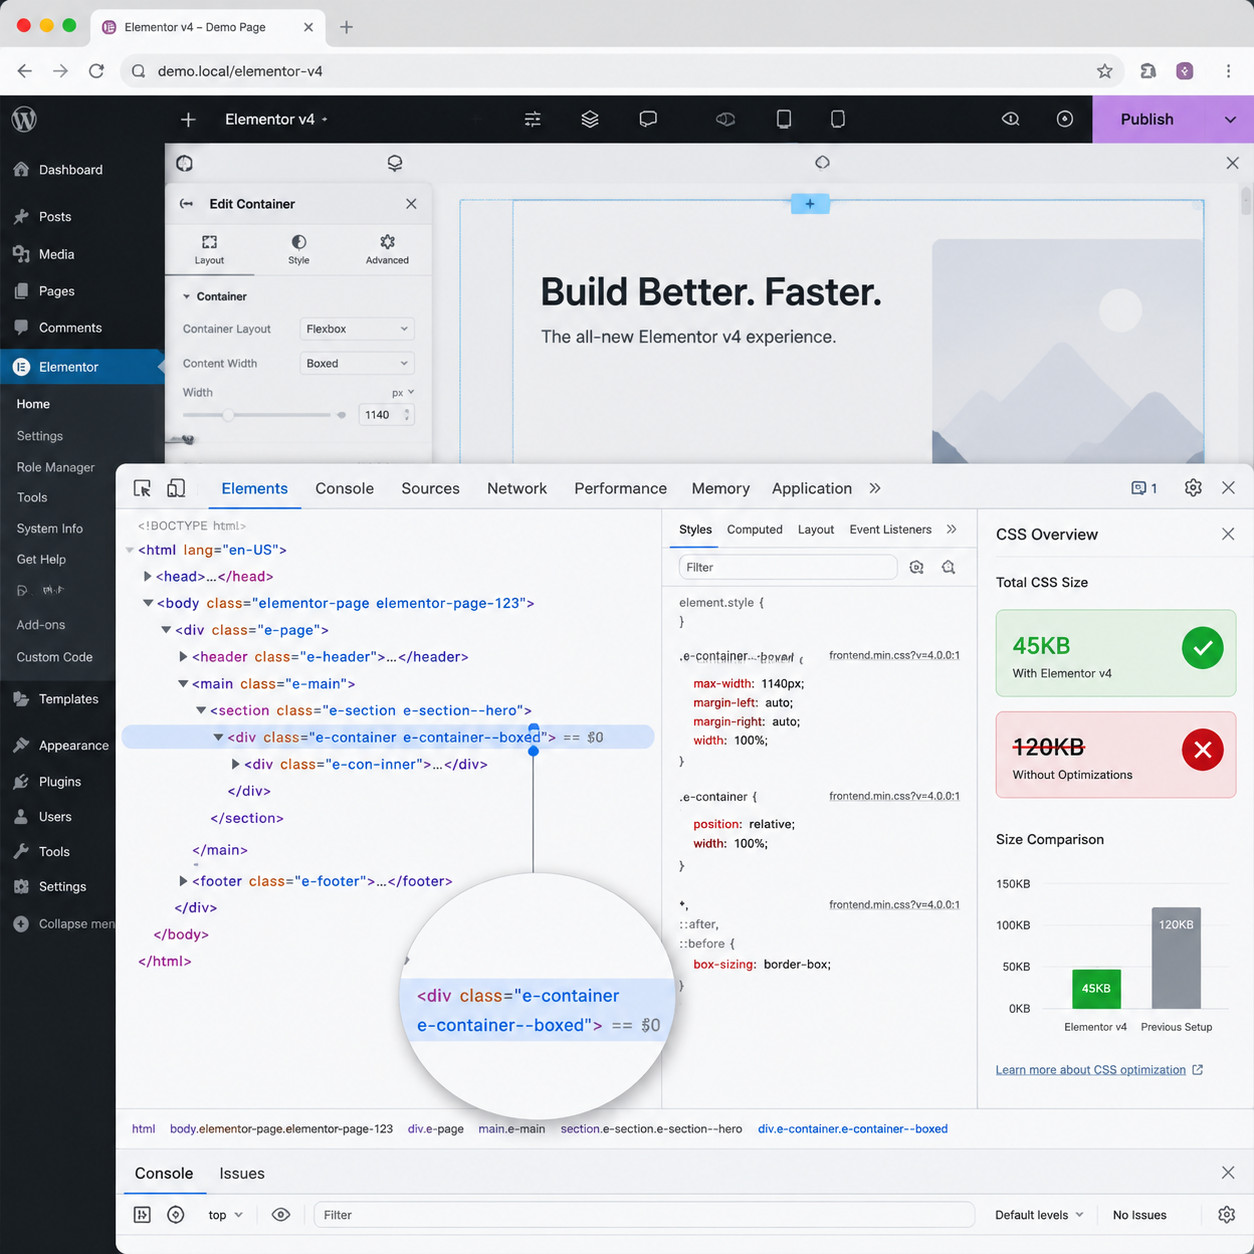Open Issues tab in console drawer

(242, 1173)
